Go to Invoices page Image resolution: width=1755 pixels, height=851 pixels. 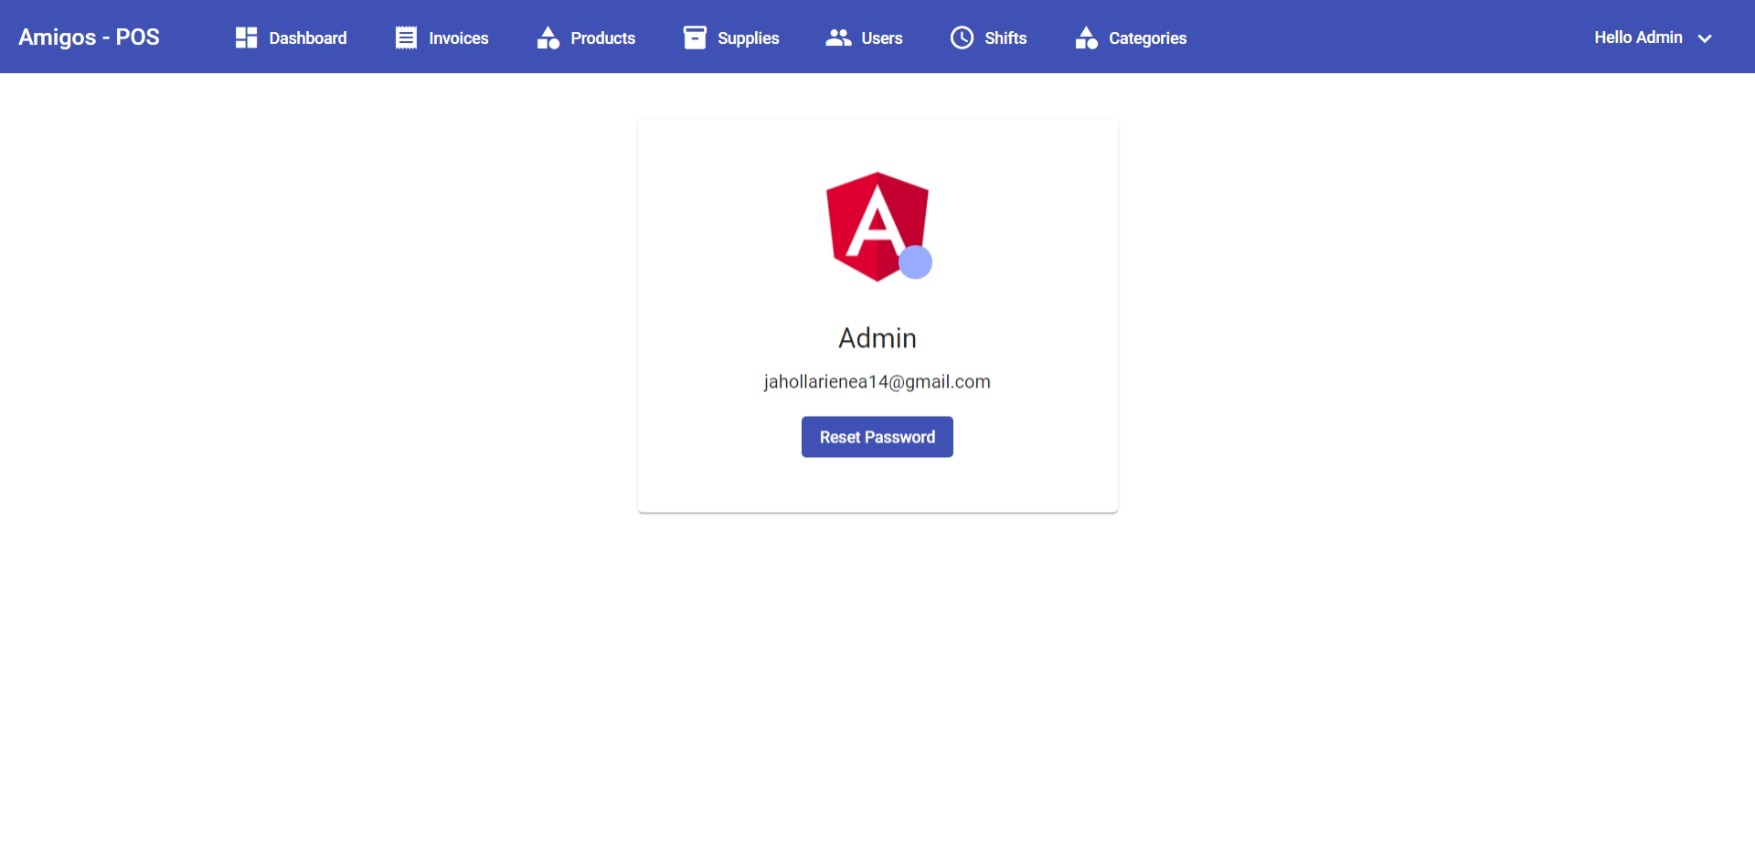tap(442, 38)
